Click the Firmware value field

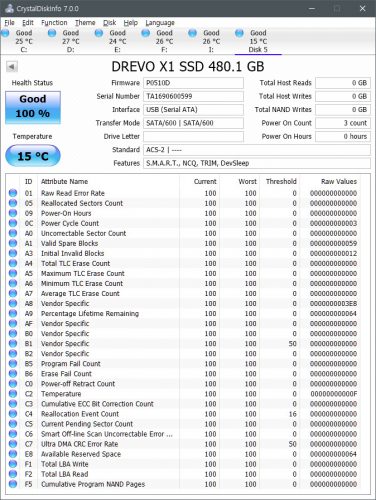[x=193, y=83]
